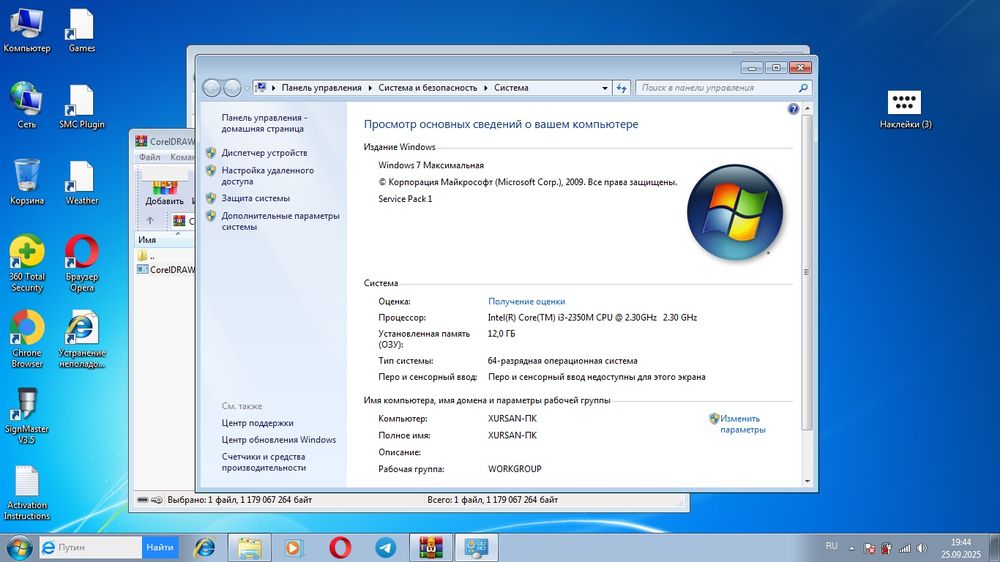Image resolution: width=1000 pixels, height=562 pixels.
Task: Go back using the Back arrow button
Action: (x=212, y=88)
